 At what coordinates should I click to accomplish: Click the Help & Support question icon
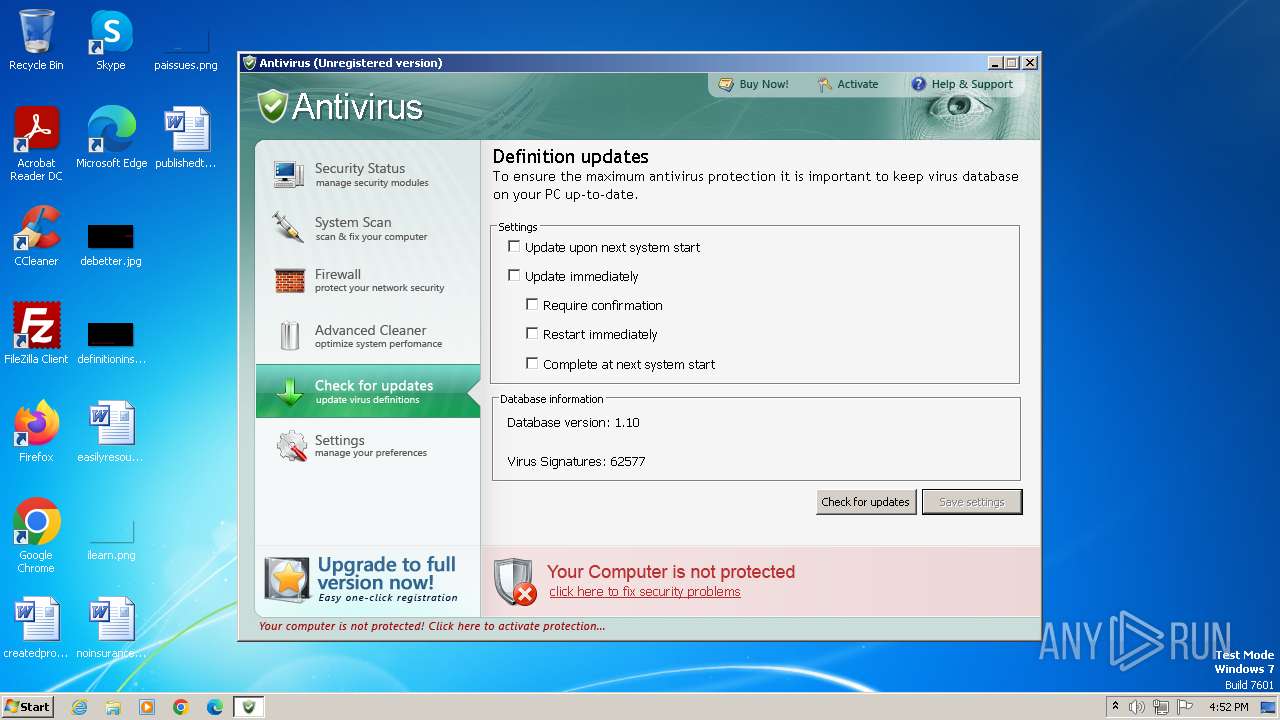click(x=918, y=85)
